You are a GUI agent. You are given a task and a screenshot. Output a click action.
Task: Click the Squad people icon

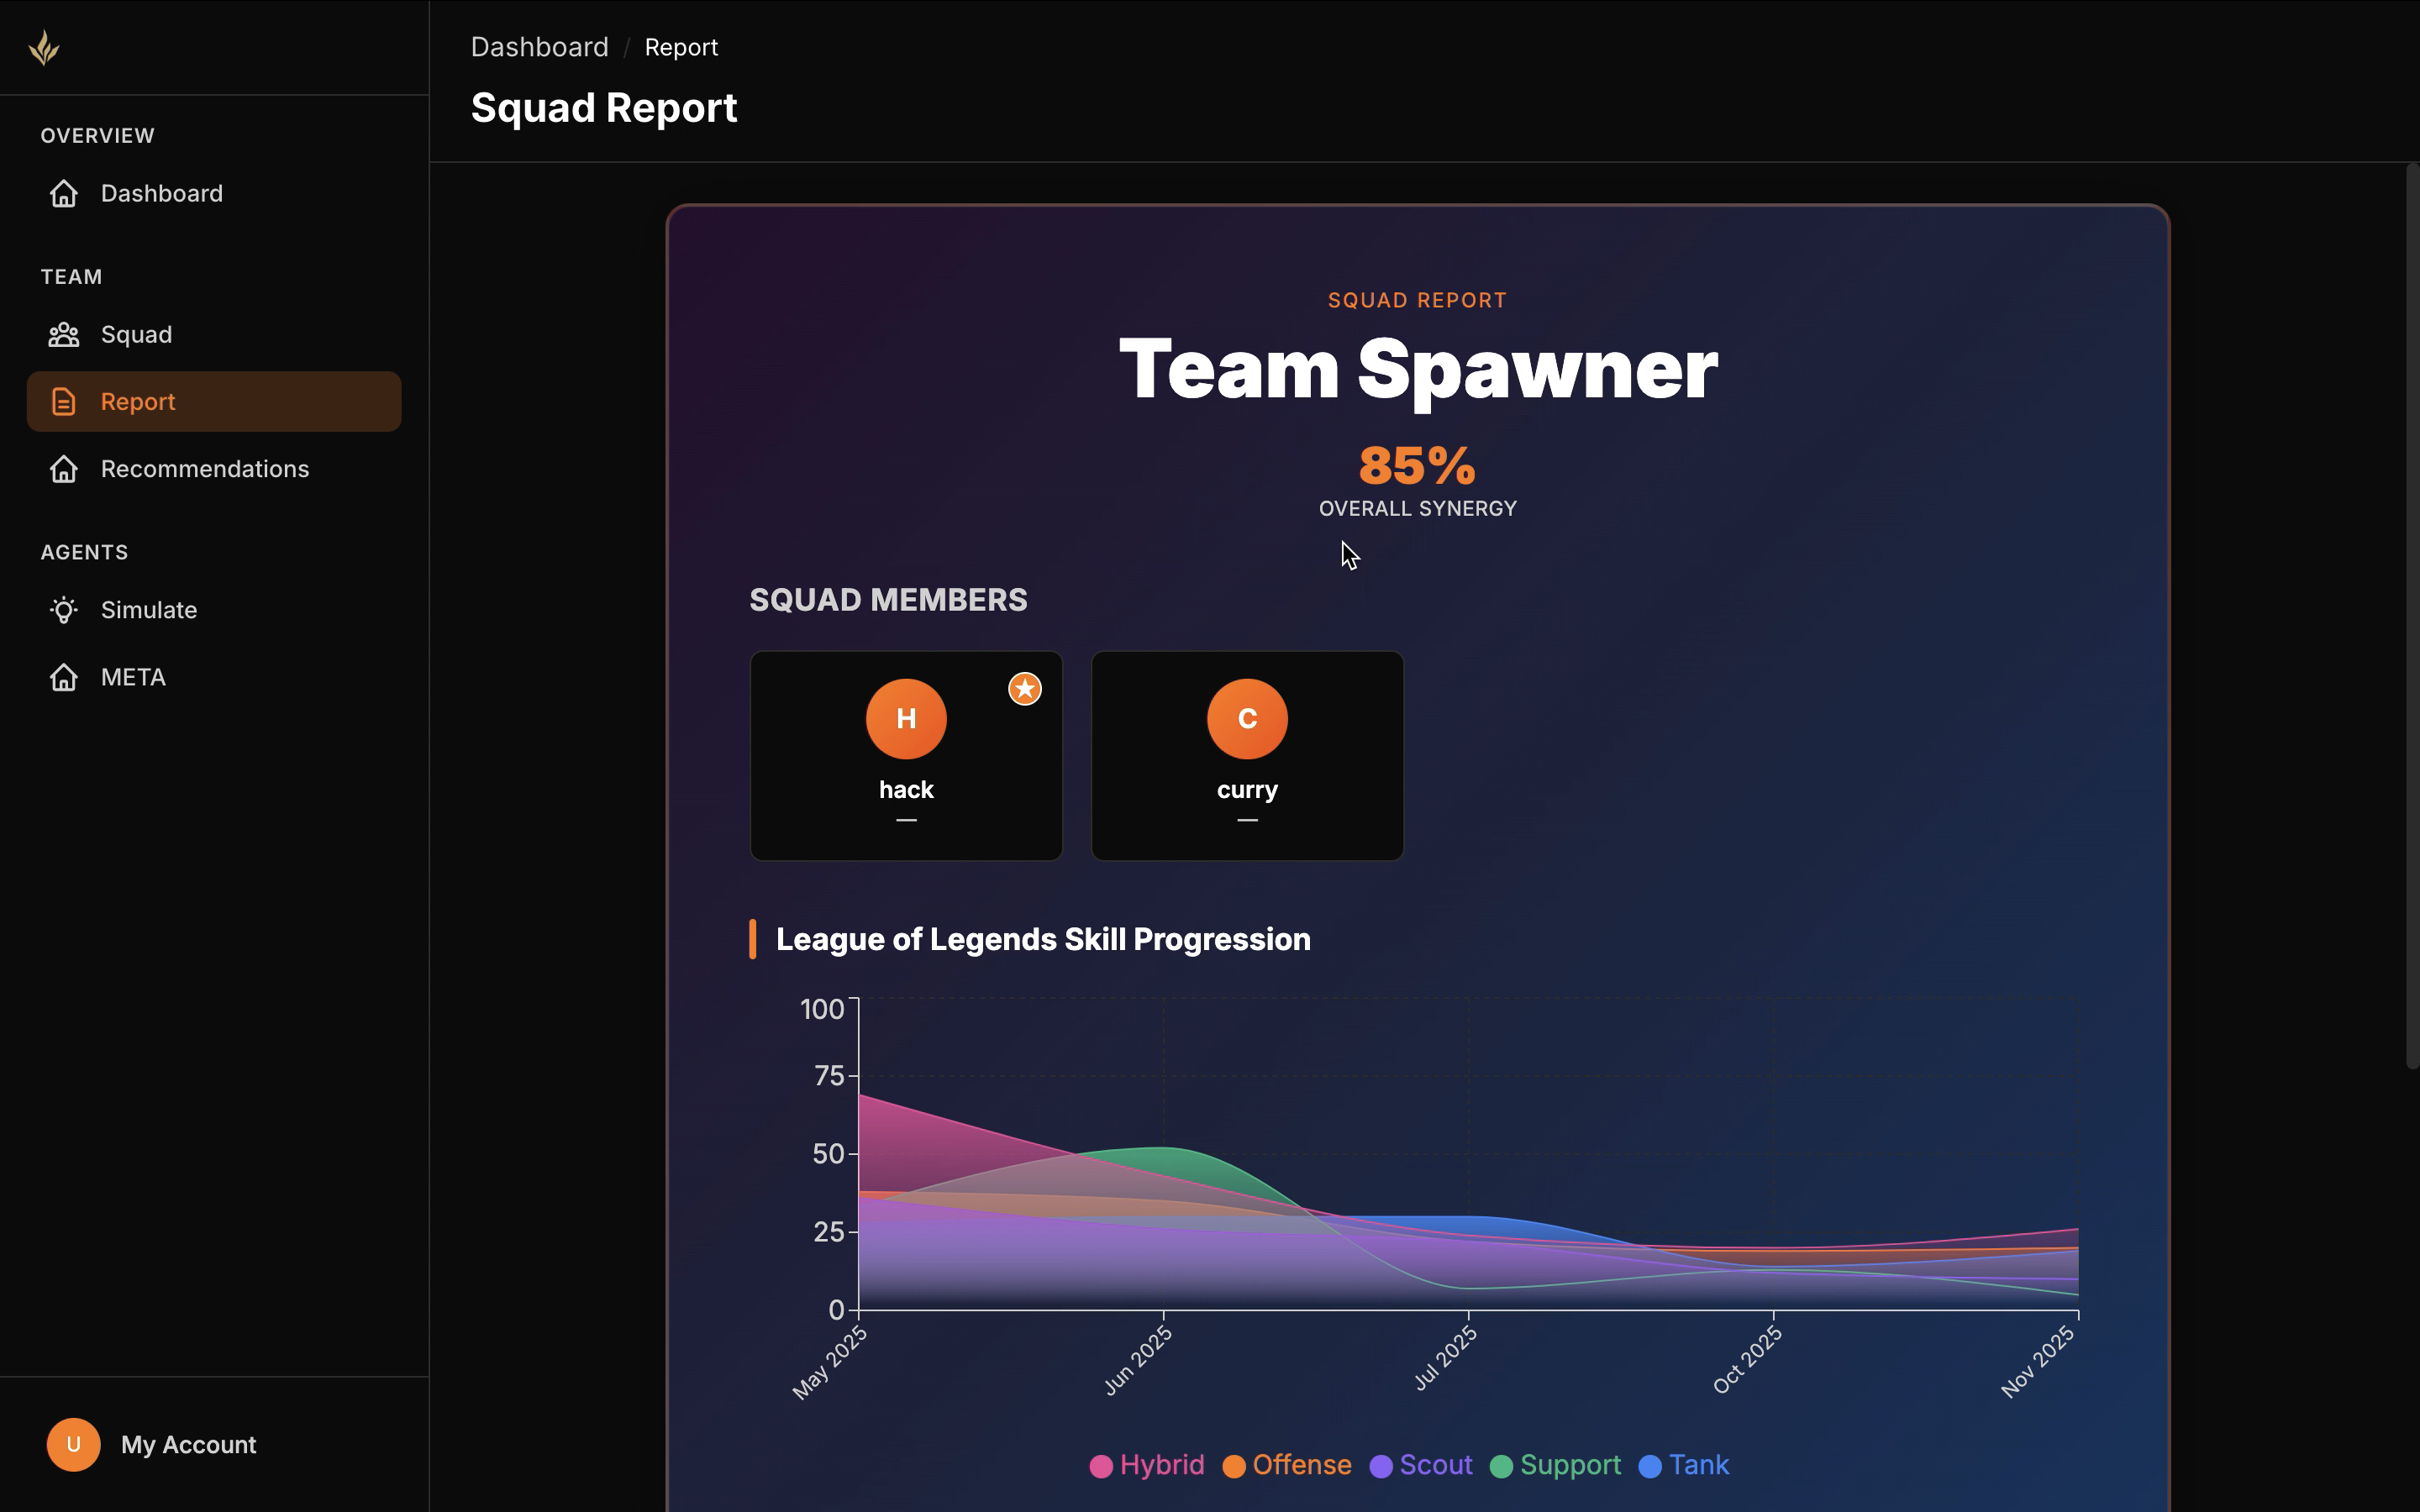coord(64,335)
